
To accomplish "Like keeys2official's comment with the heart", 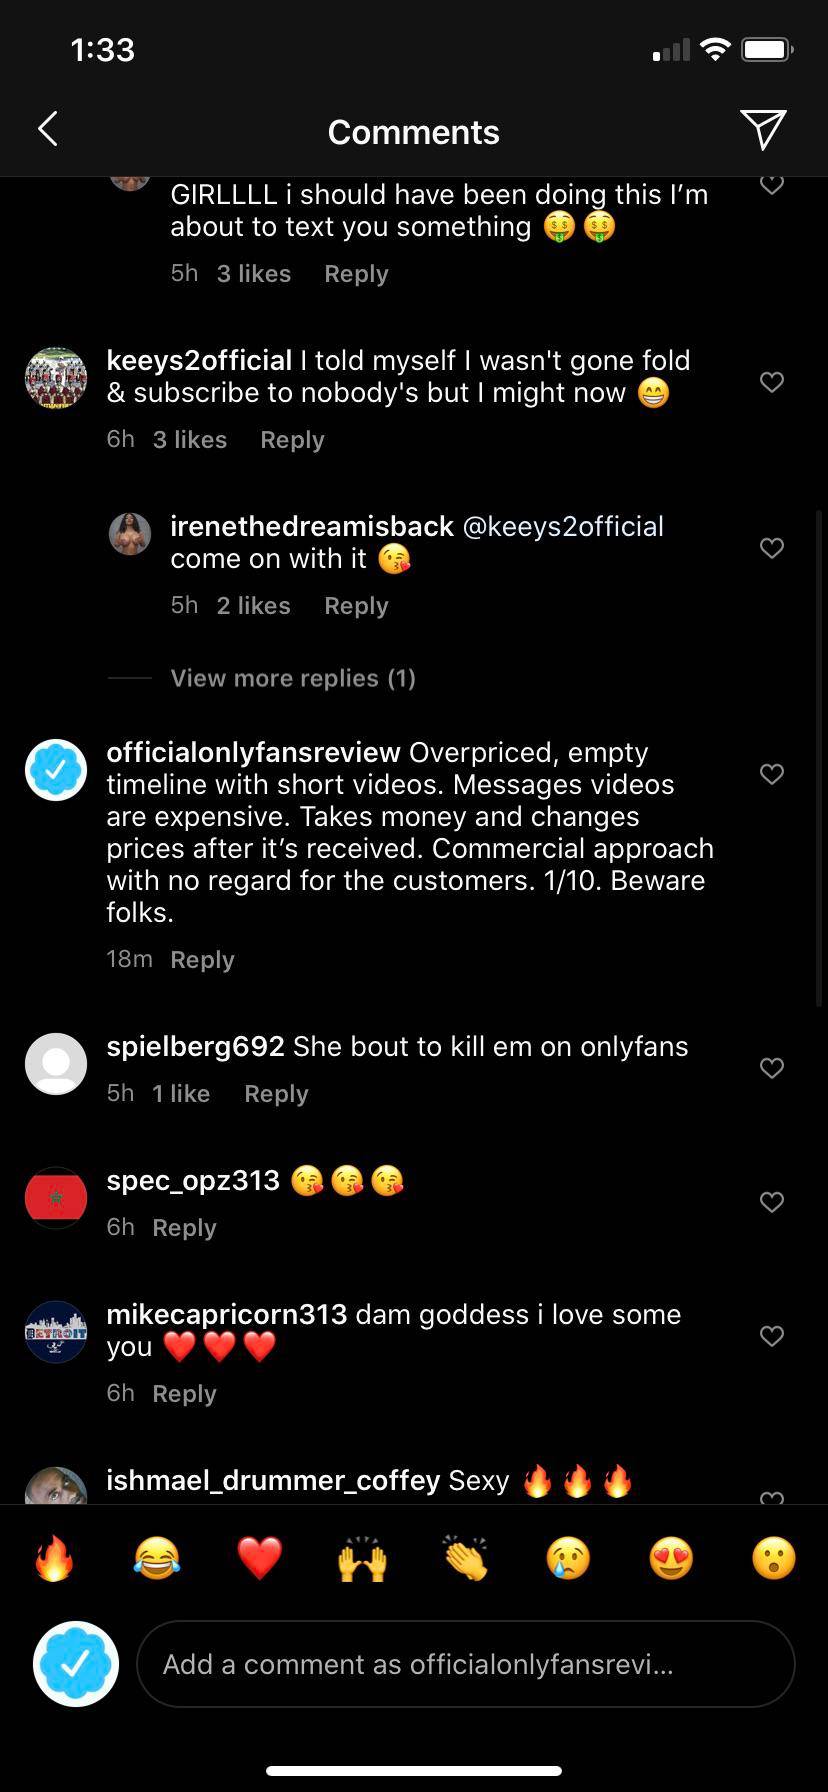I will coord(771,382).
